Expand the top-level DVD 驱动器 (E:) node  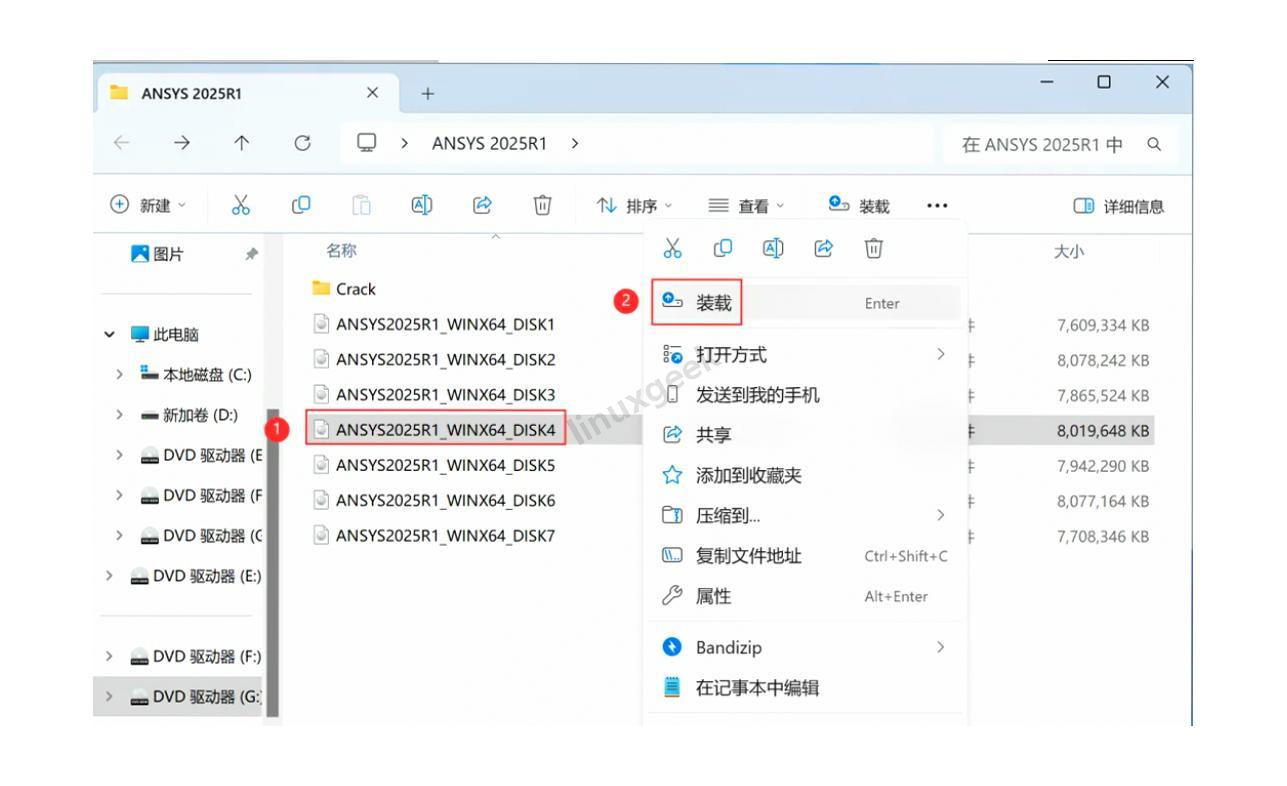tap(109, 575)
